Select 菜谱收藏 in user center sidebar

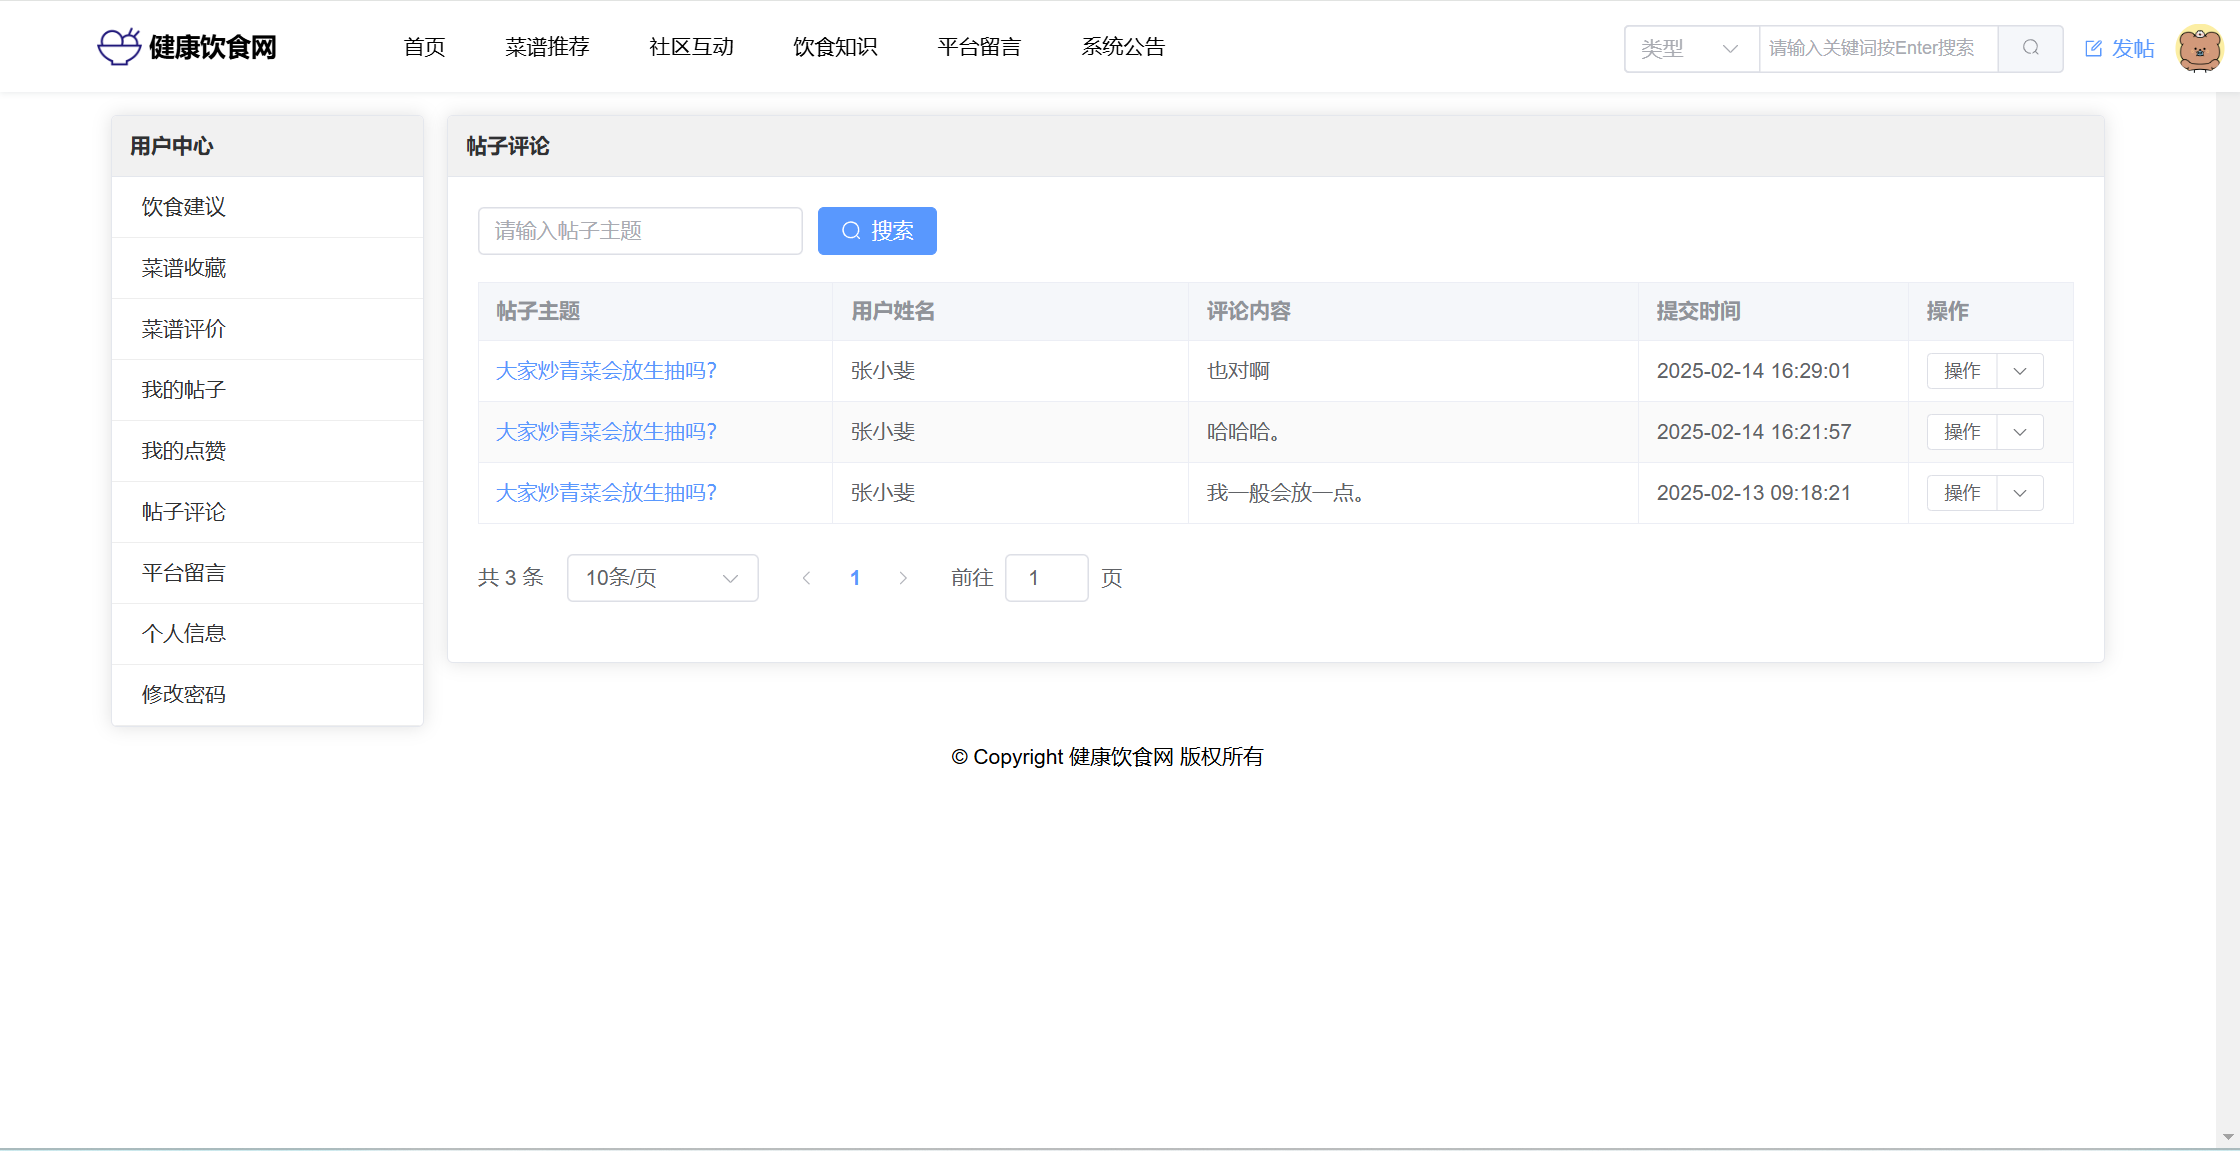click(x=184, y=268)
